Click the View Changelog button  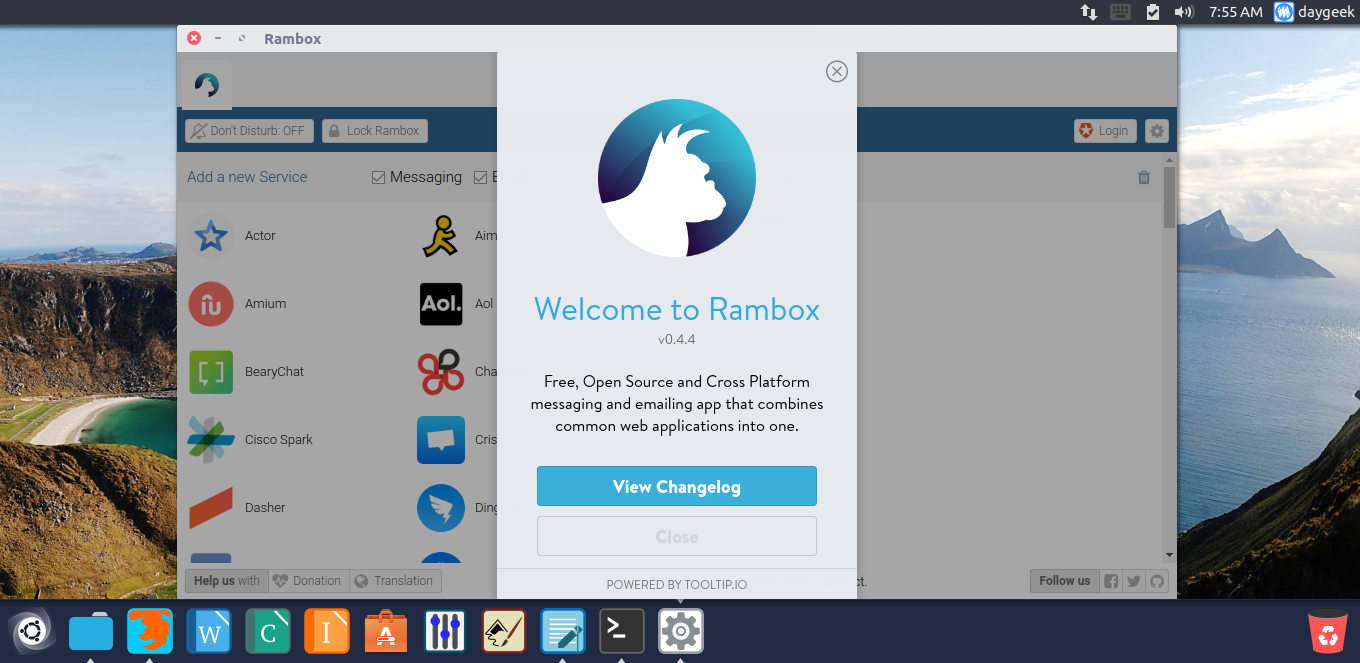click(677, 486)
